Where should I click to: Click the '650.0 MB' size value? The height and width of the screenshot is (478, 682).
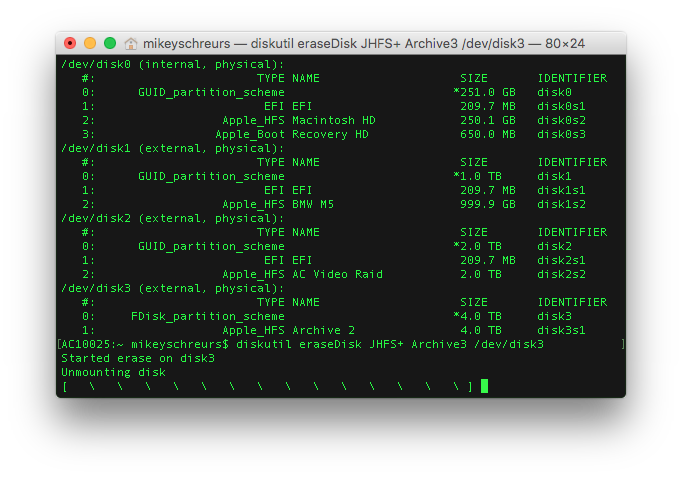click(x=488, y=134)
